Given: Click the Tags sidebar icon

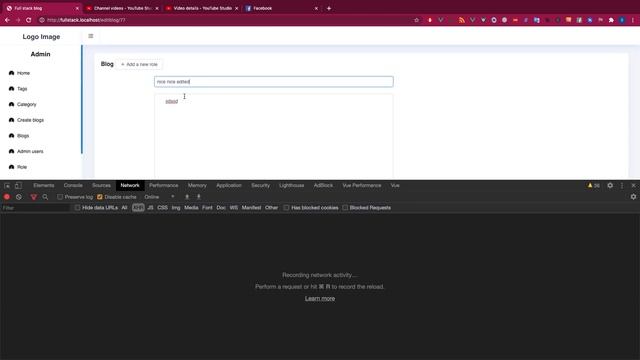Looking at the screenshot, I should coord(11,89).
